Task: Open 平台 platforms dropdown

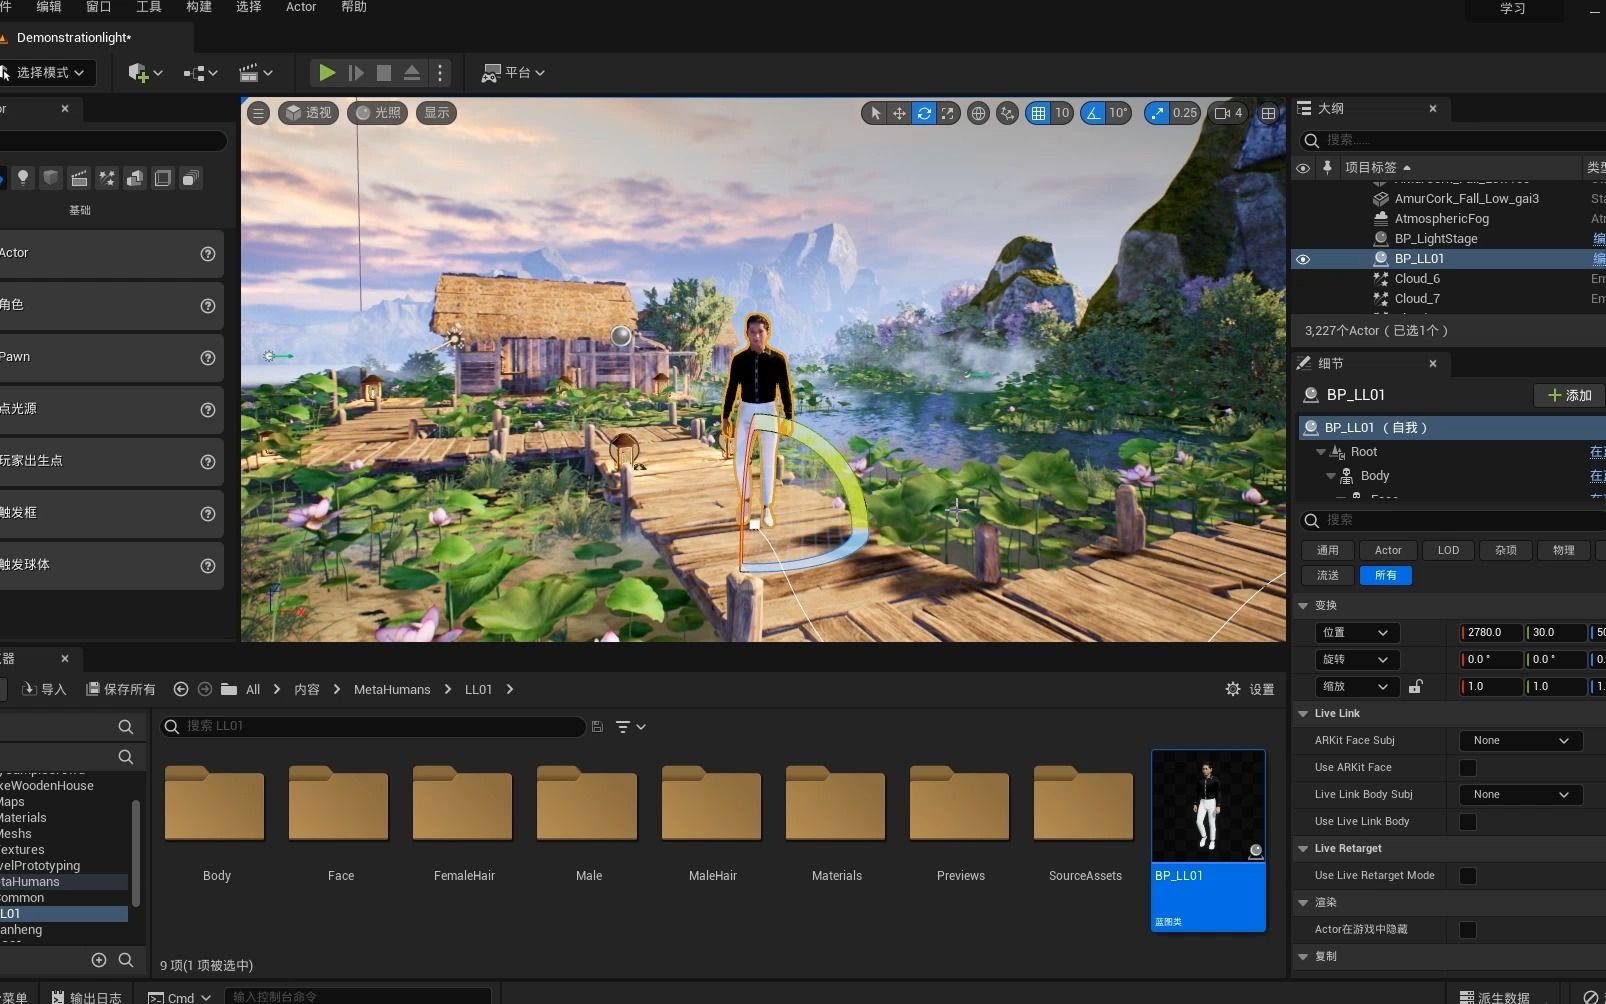Action: [x=513, y=73]
